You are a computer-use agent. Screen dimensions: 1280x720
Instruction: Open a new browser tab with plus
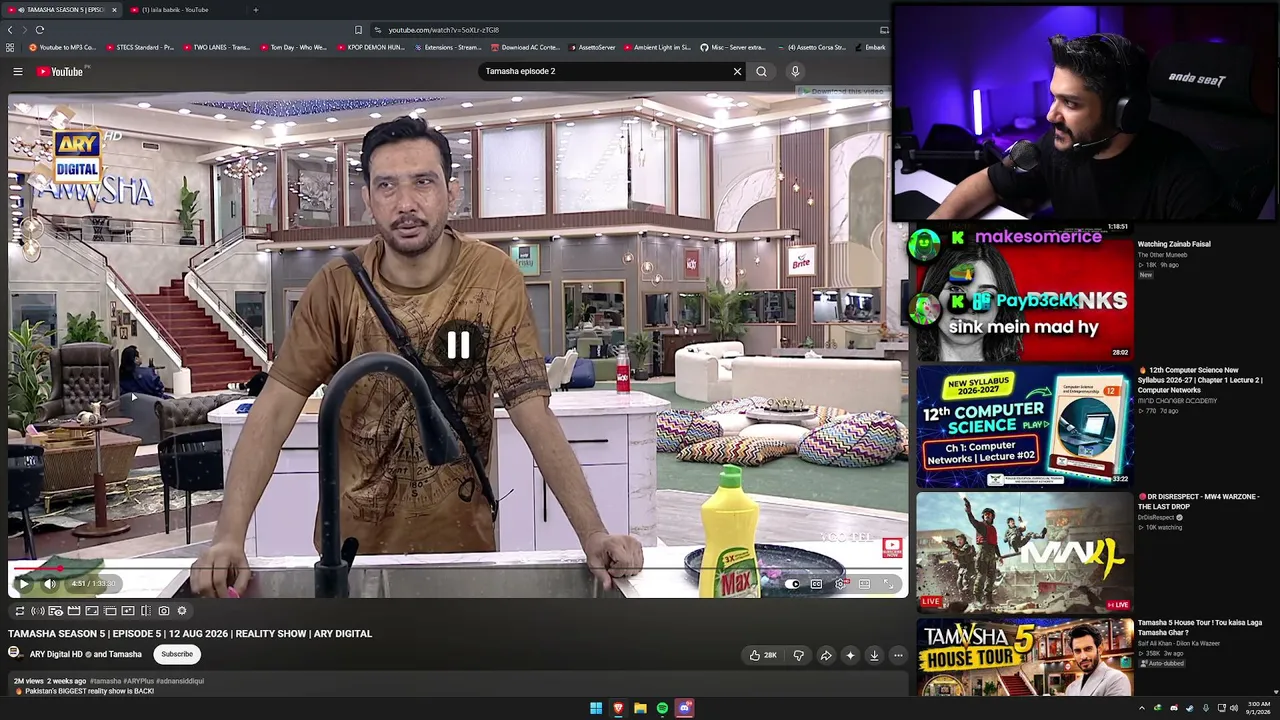(x=255, y=10)
